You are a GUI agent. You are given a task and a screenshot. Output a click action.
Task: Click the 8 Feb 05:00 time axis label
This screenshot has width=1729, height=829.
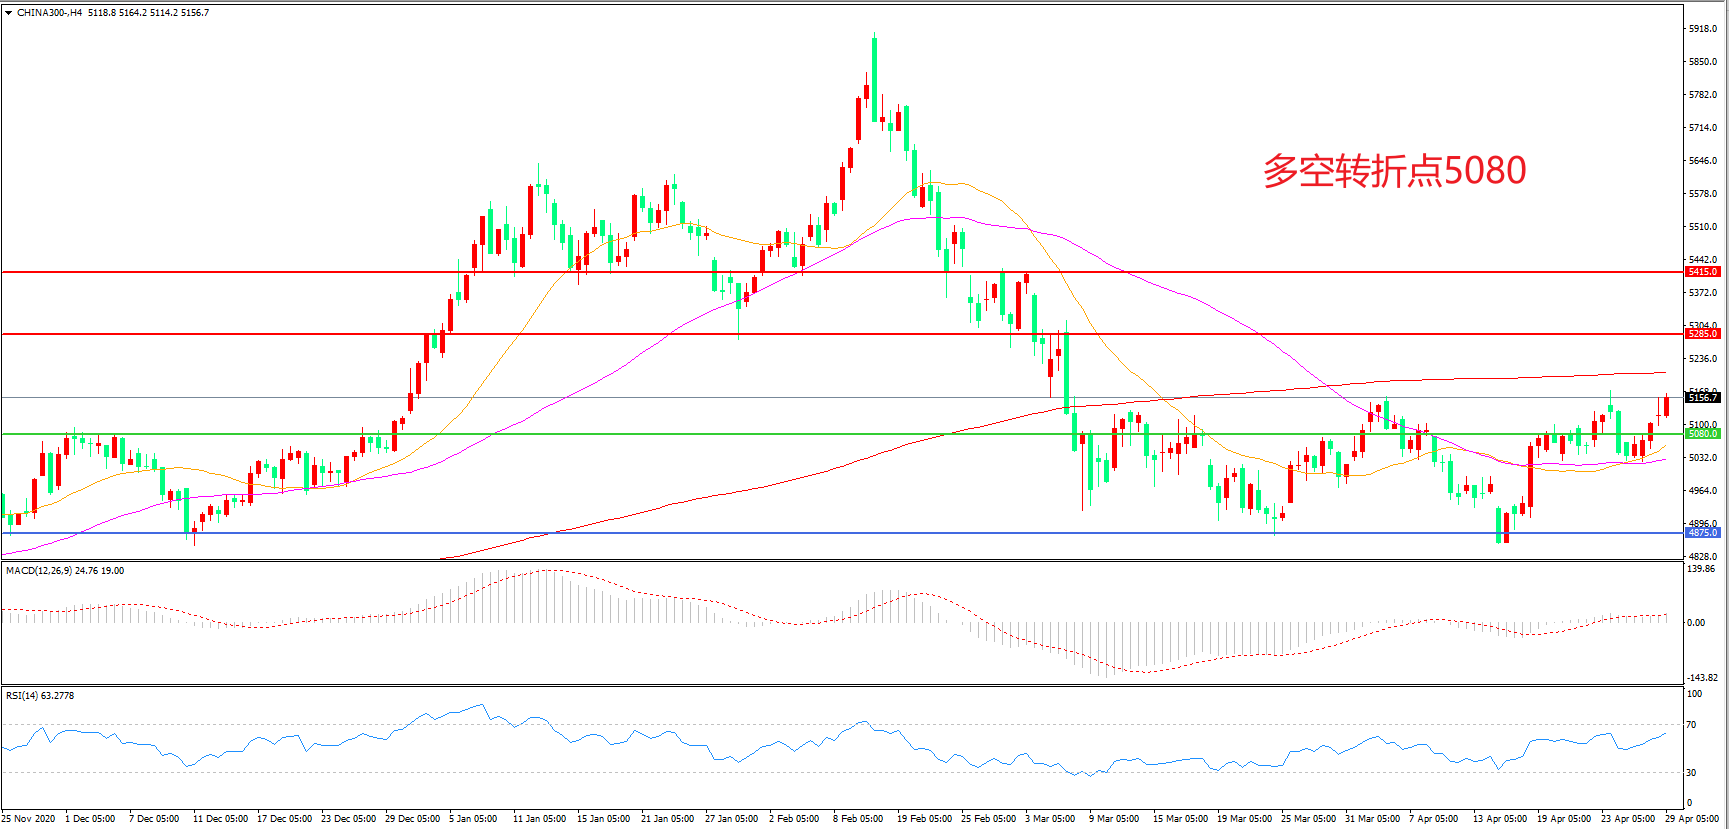point(858,819)
